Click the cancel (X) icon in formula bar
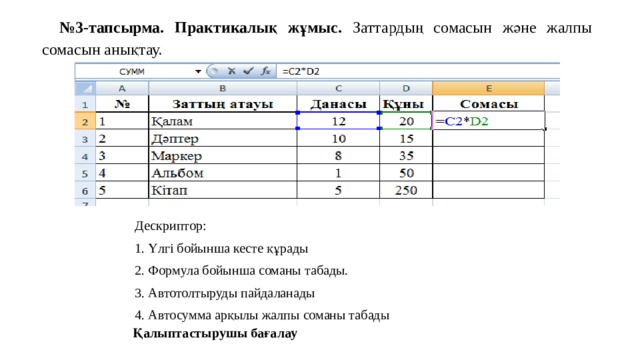This screenshot has width=640, height=360. [x=231, y=71]
